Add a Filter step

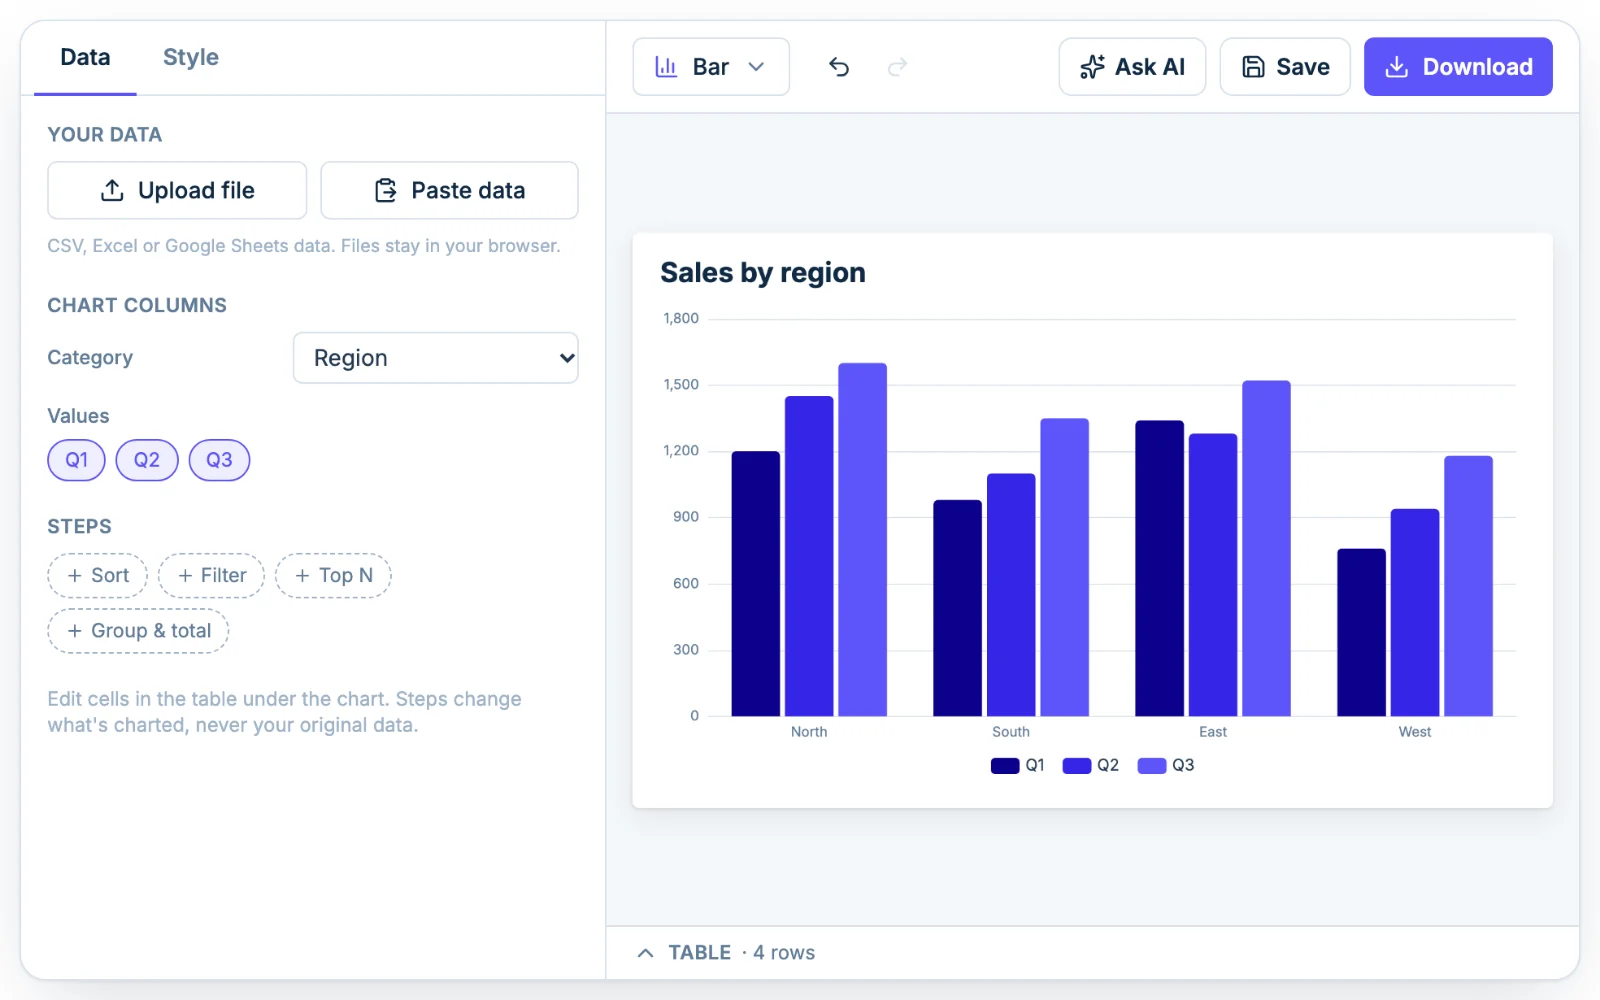click(211, 576)
